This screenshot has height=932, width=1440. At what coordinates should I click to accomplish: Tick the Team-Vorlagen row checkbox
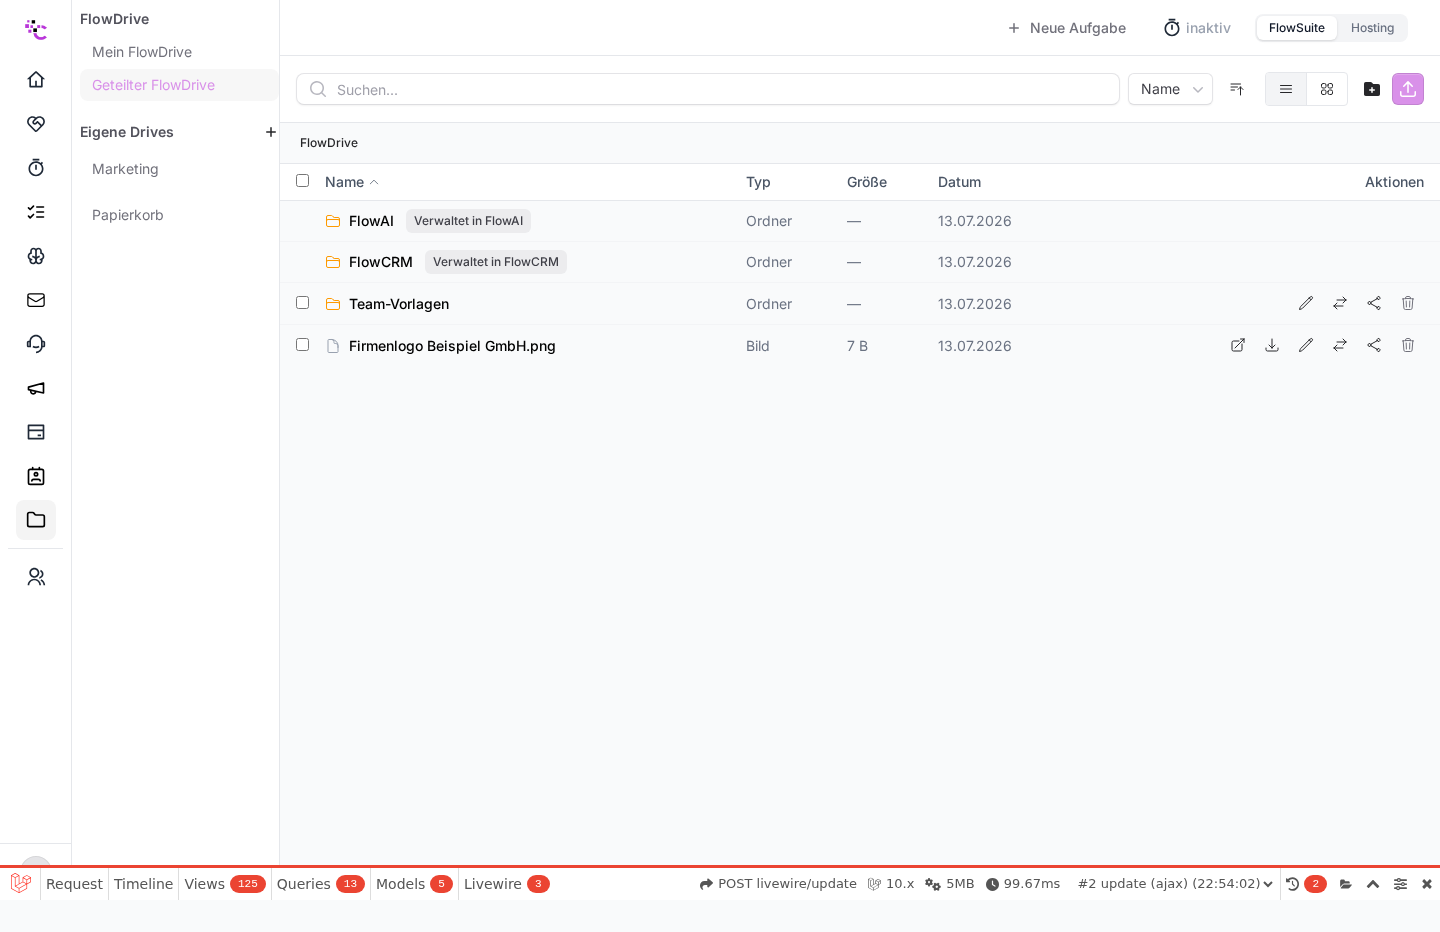302,303
